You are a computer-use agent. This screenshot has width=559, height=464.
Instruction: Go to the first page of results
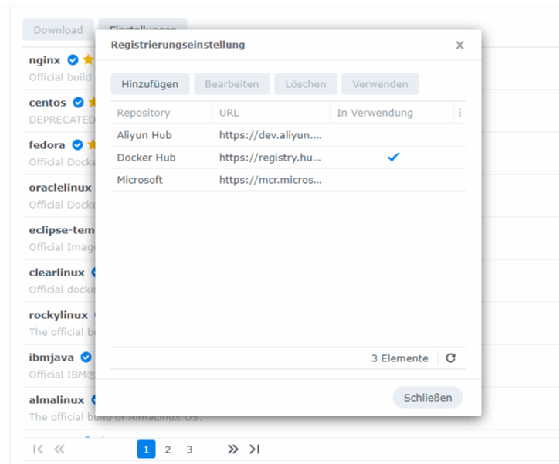click(38, 449)
